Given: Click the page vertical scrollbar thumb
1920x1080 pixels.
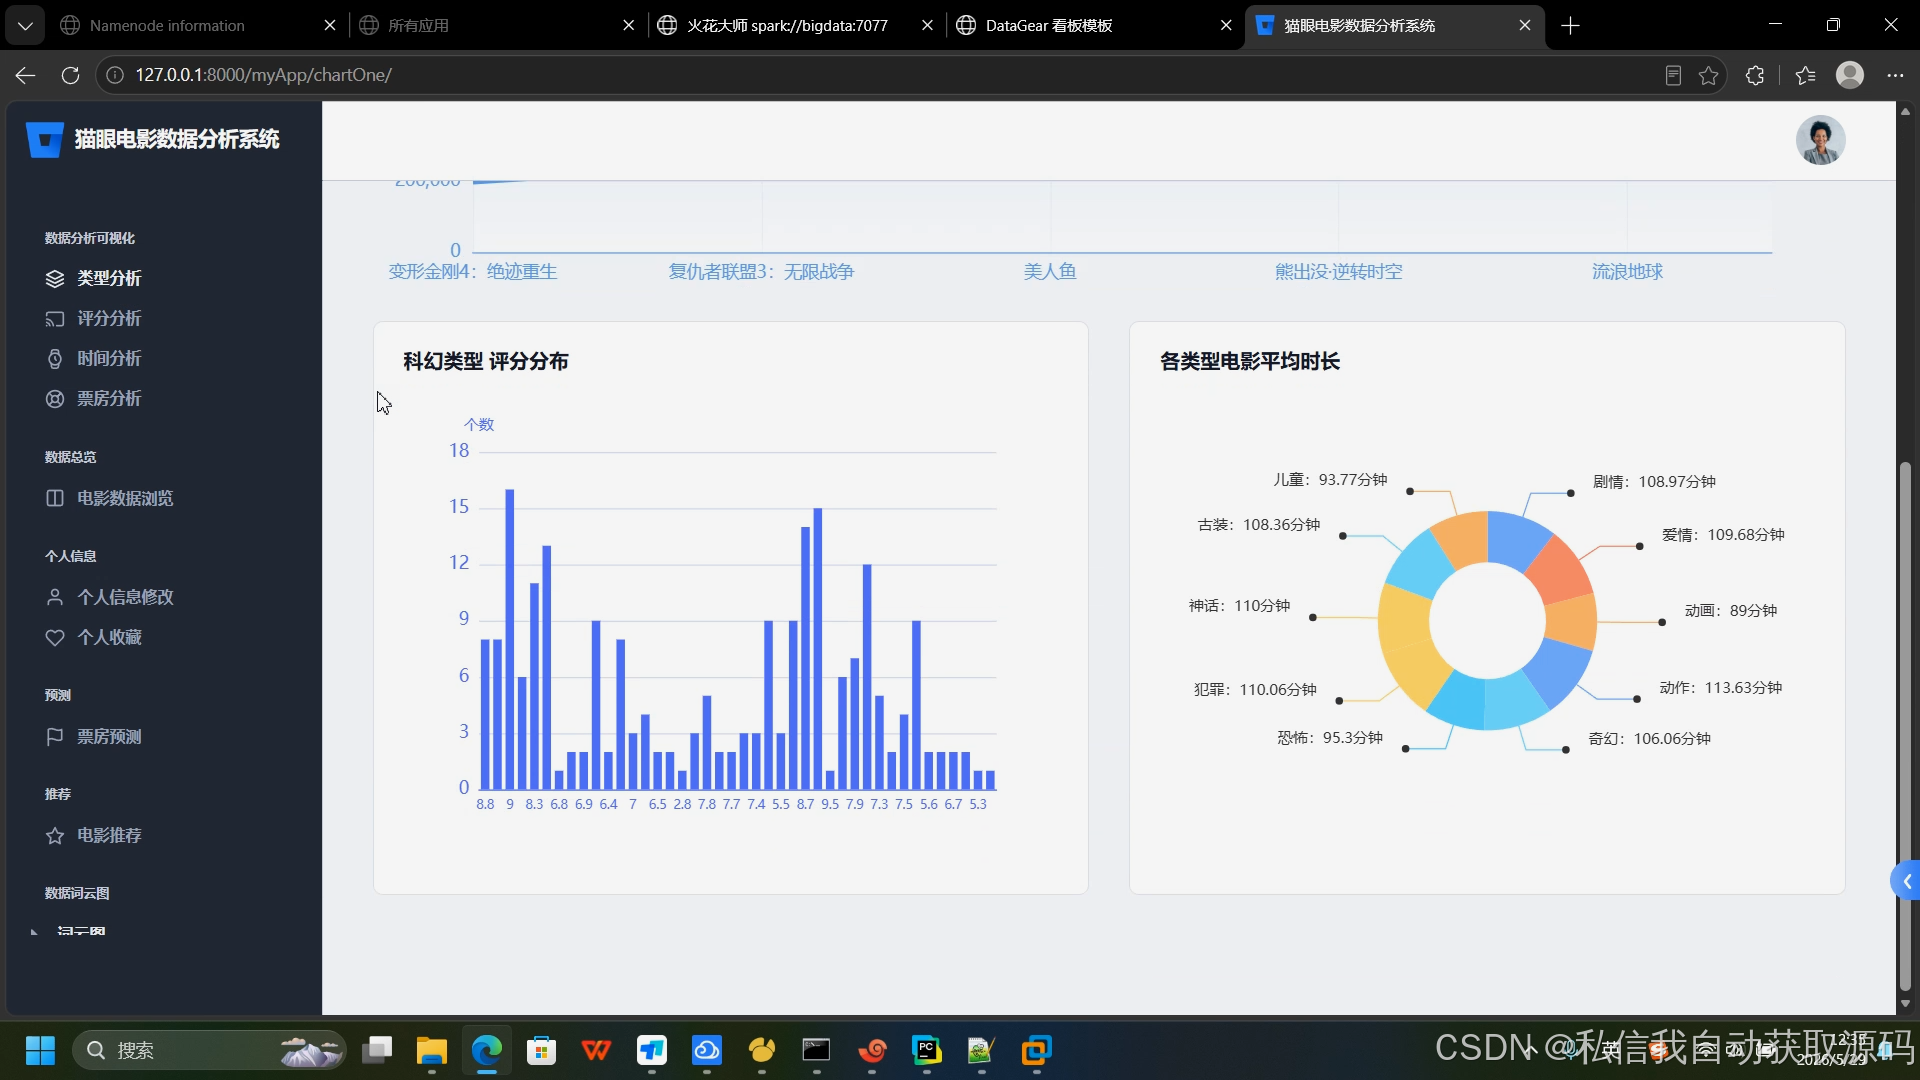Looking at the screenshot, I should pyautogui.click(x=1905, y=725).
